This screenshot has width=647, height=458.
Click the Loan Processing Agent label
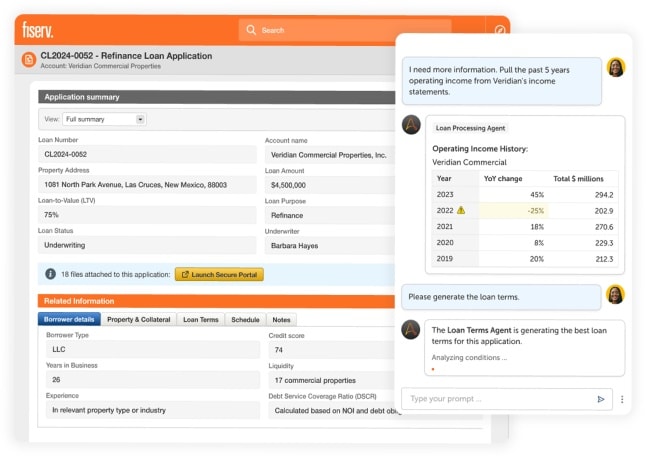(470, 128)
